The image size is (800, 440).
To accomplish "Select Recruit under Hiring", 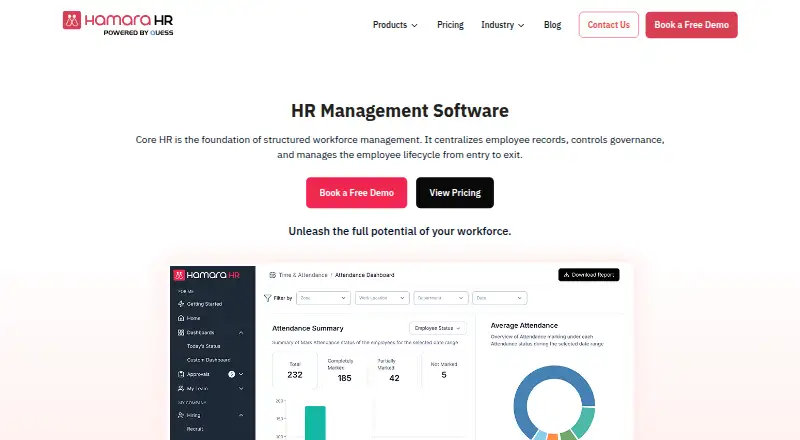I will tap(195, 429).
